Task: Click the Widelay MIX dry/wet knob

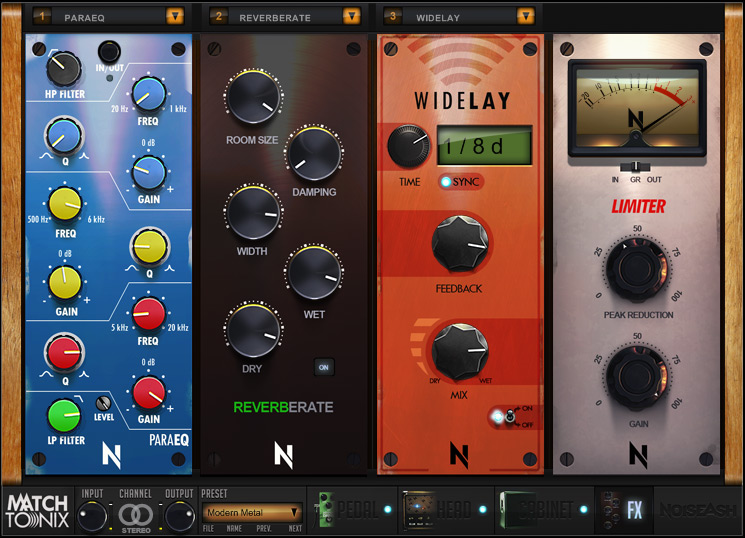Action: tap(460, 352)
